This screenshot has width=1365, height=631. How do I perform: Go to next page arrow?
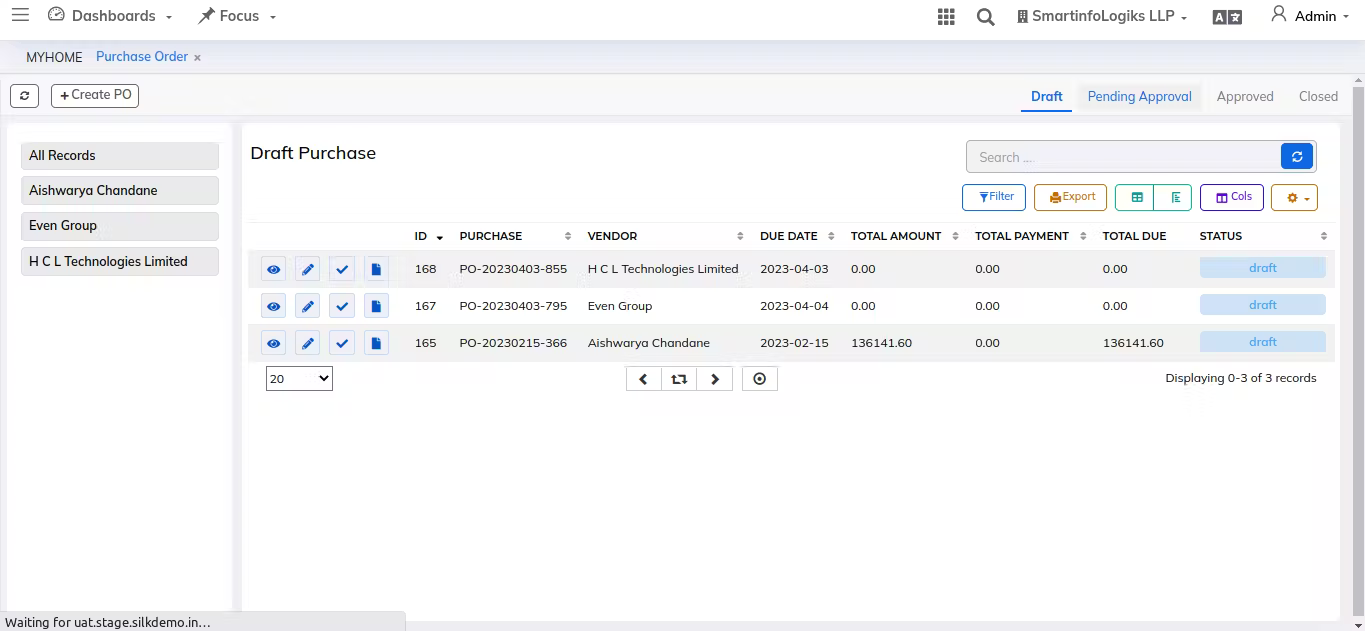pyautogui.click(x=715, y=379)
